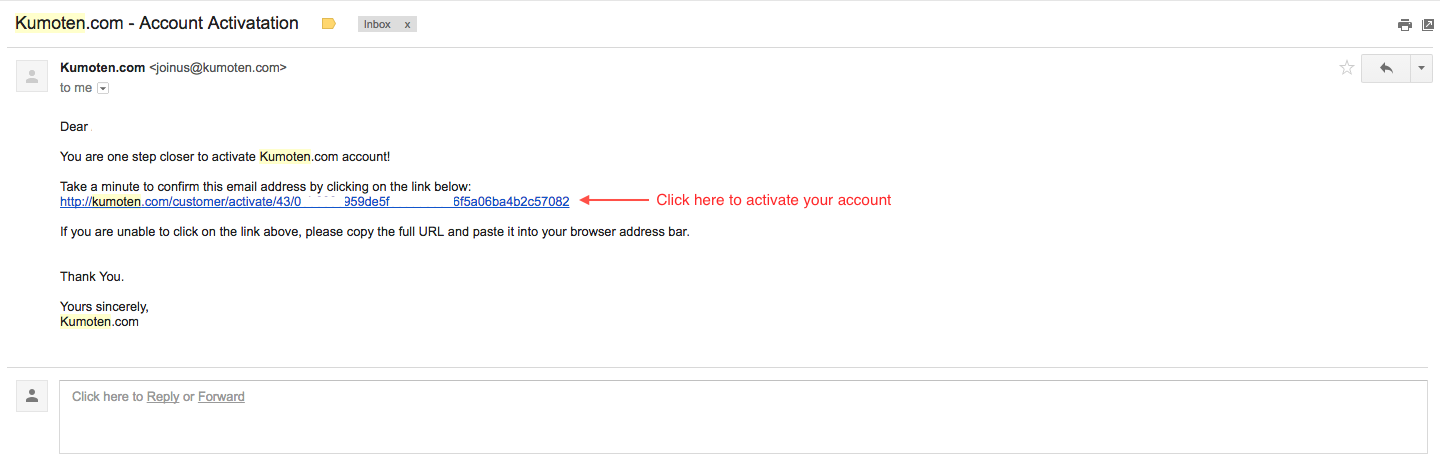Show details arrow next to "to me"
Viewport: 1440px width, 463px height.
click(x=103, y=88)
